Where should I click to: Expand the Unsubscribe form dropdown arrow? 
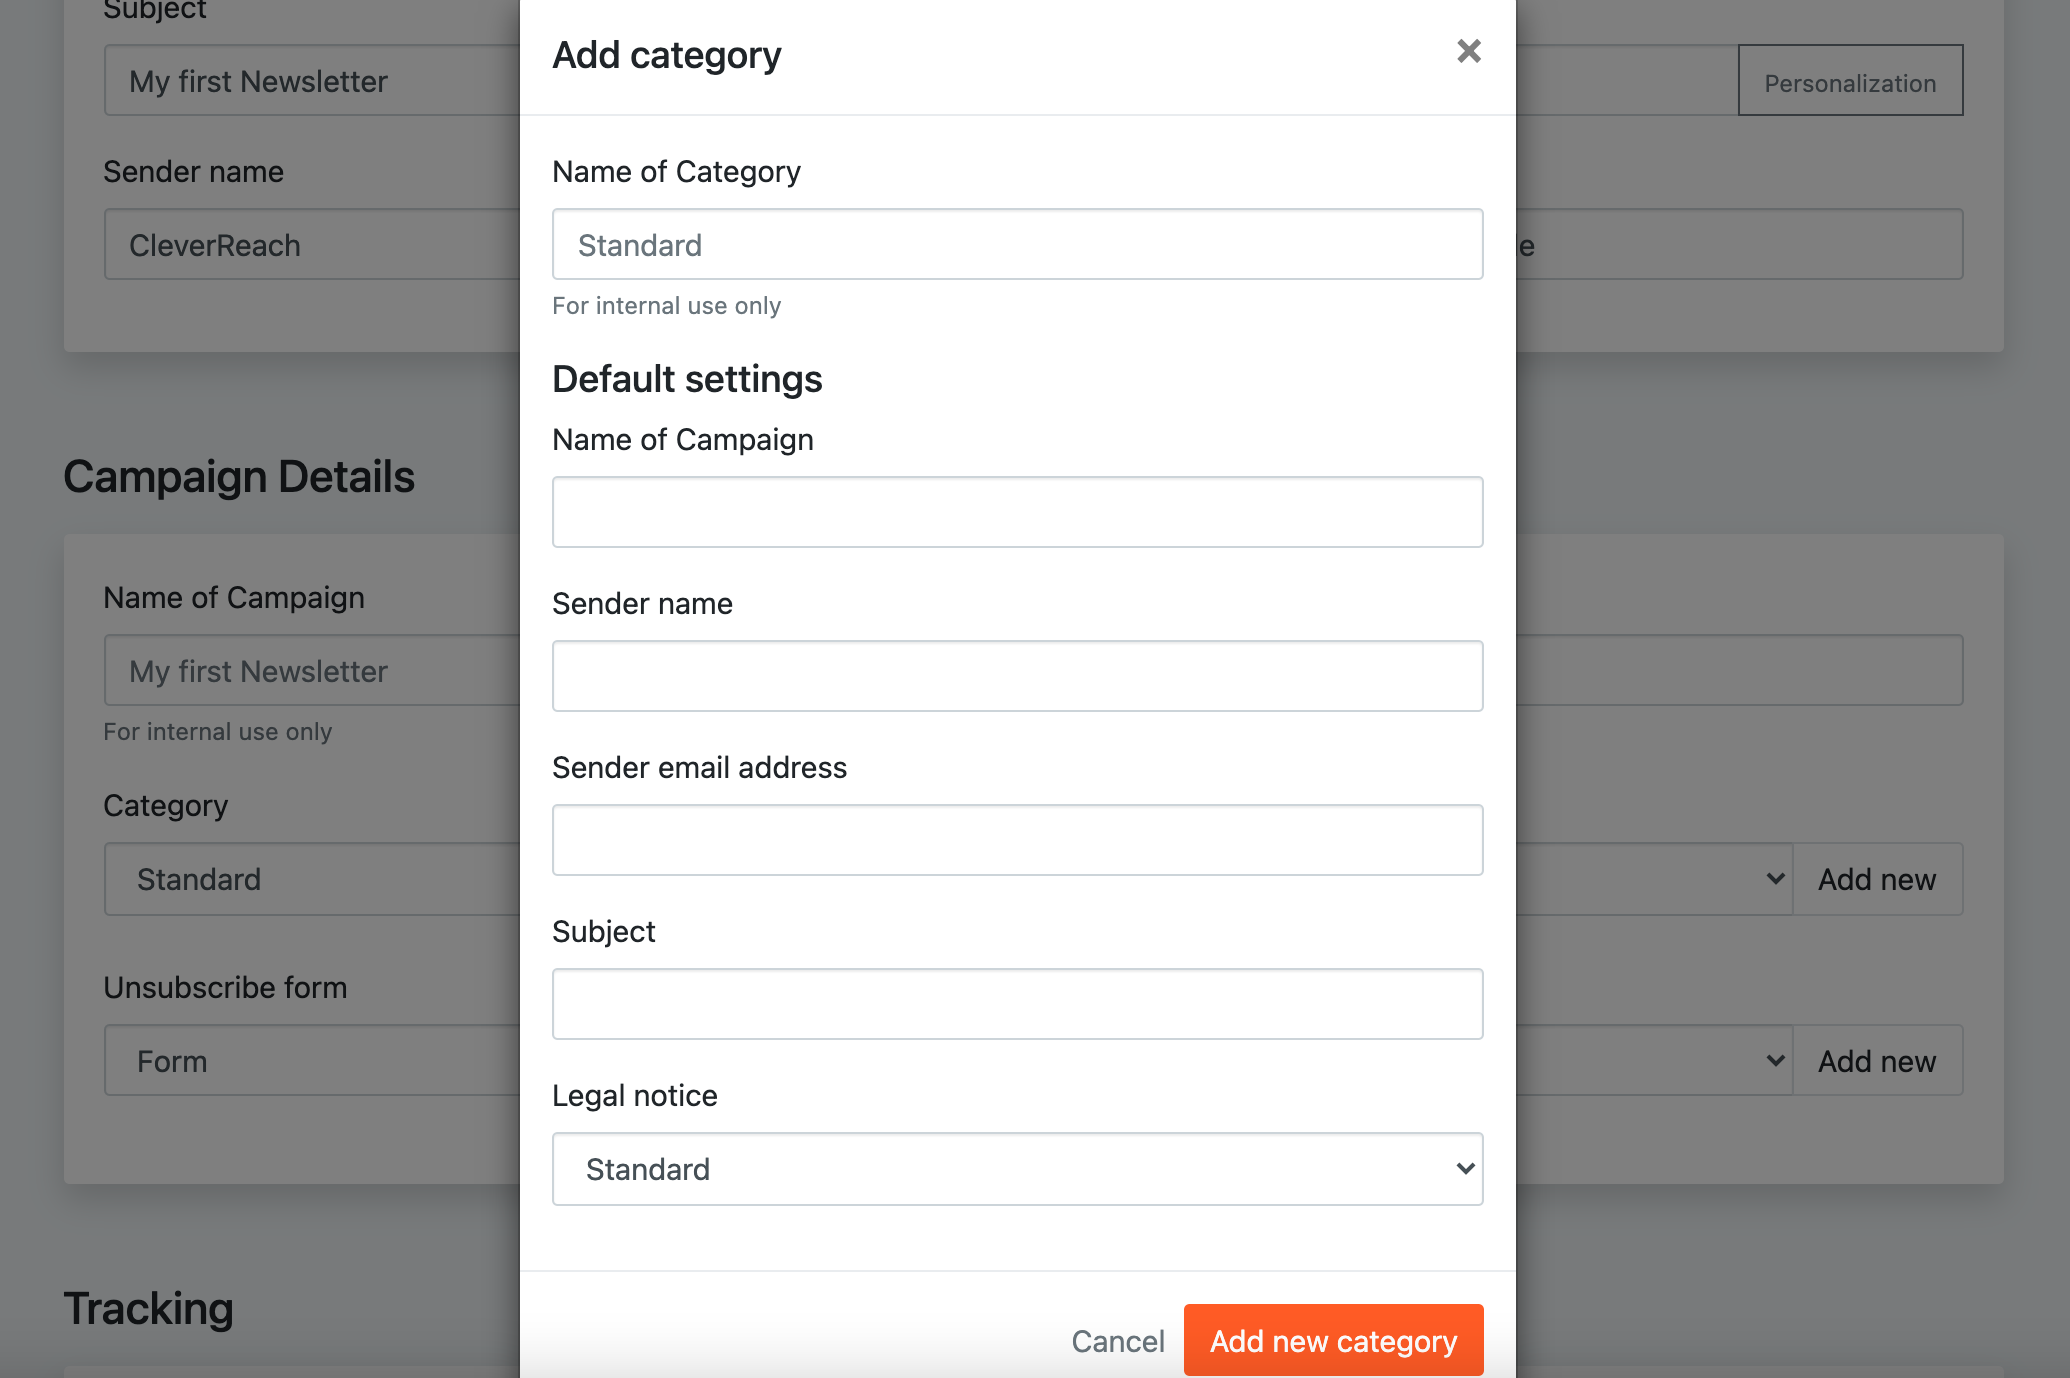coord(1775,1061)
